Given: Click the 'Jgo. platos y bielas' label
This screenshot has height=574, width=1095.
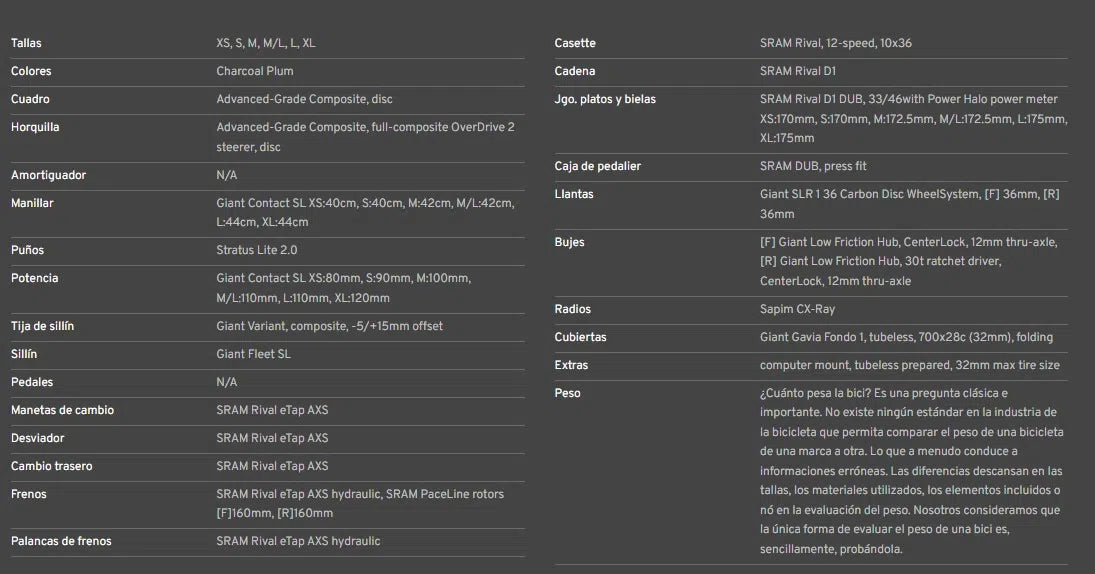Looking at the screenshot, I should pos(605,100).
